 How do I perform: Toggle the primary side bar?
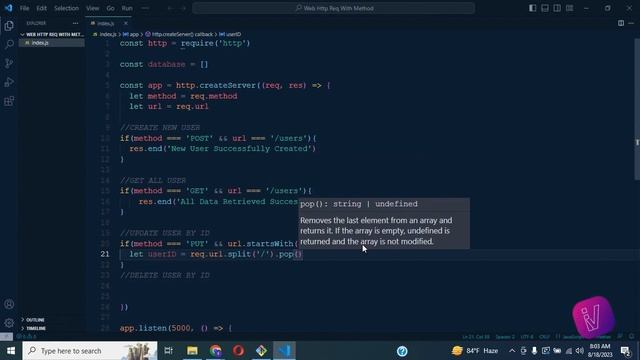point(533,8)
